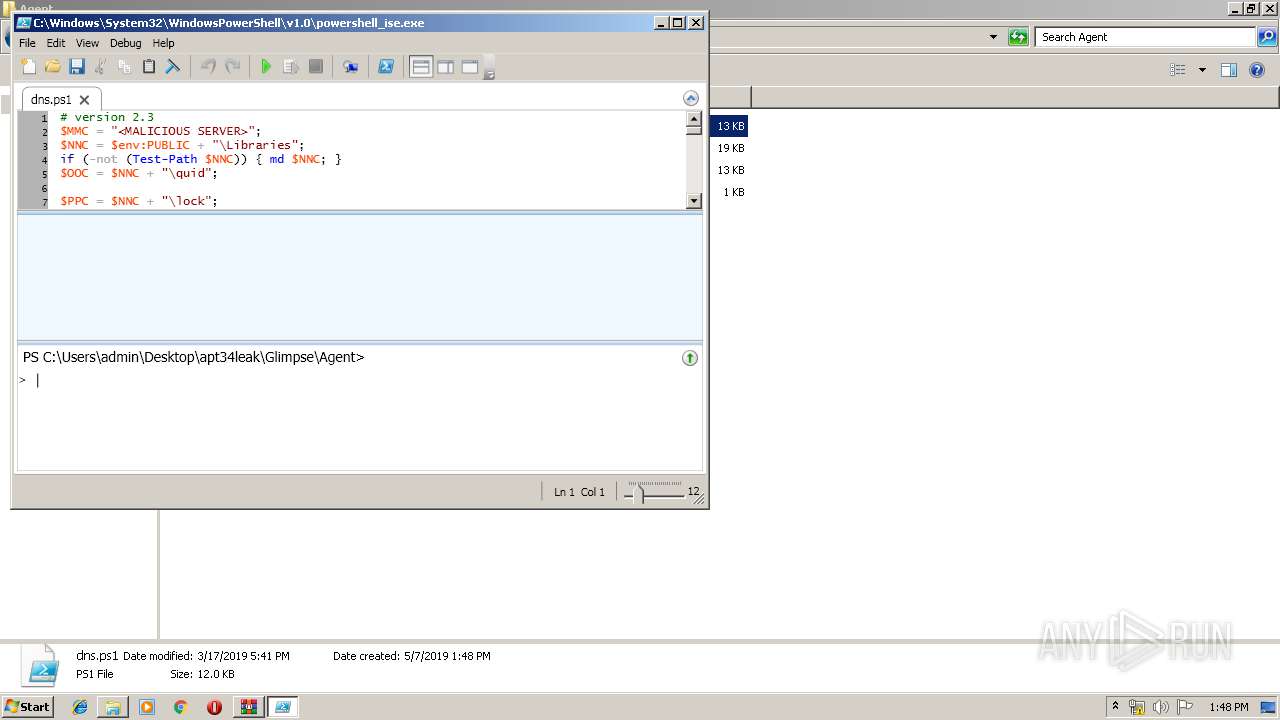Create a new script with New icon

pos(28,67)
